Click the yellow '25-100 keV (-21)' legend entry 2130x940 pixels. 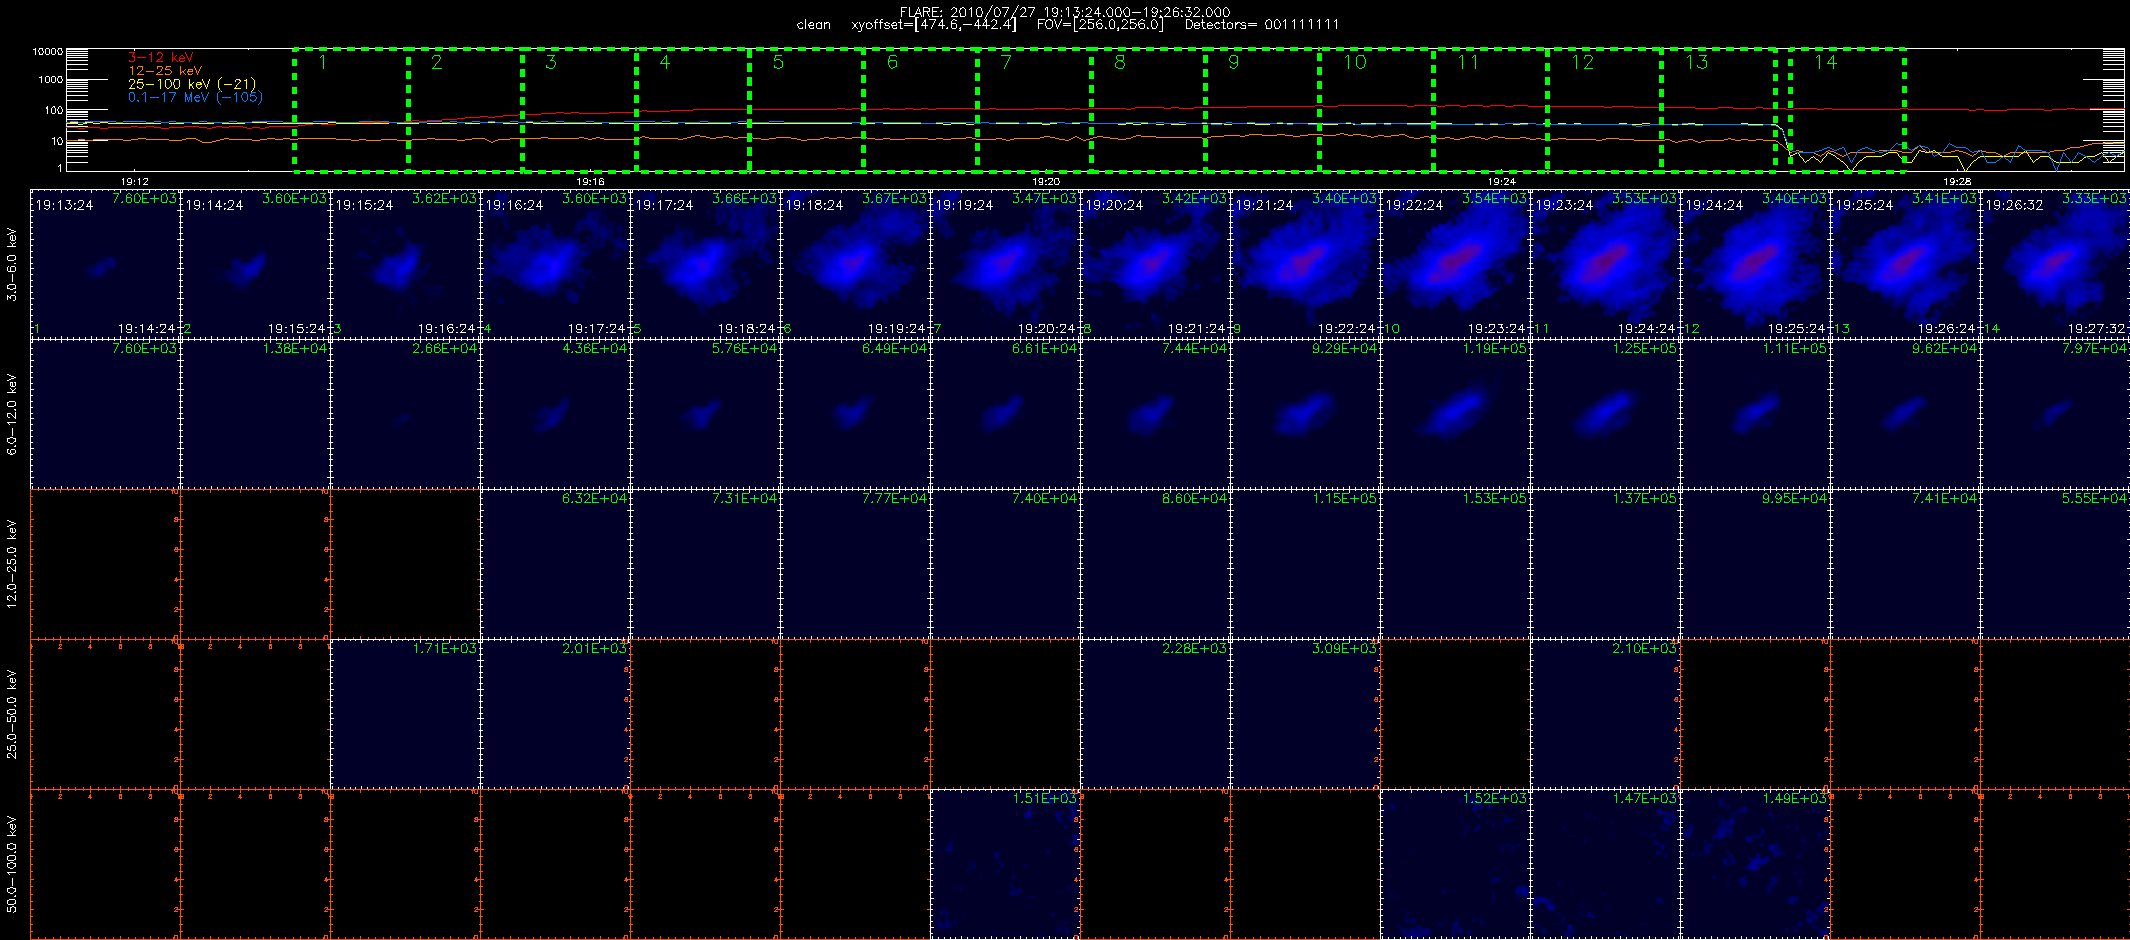point(192,84)
